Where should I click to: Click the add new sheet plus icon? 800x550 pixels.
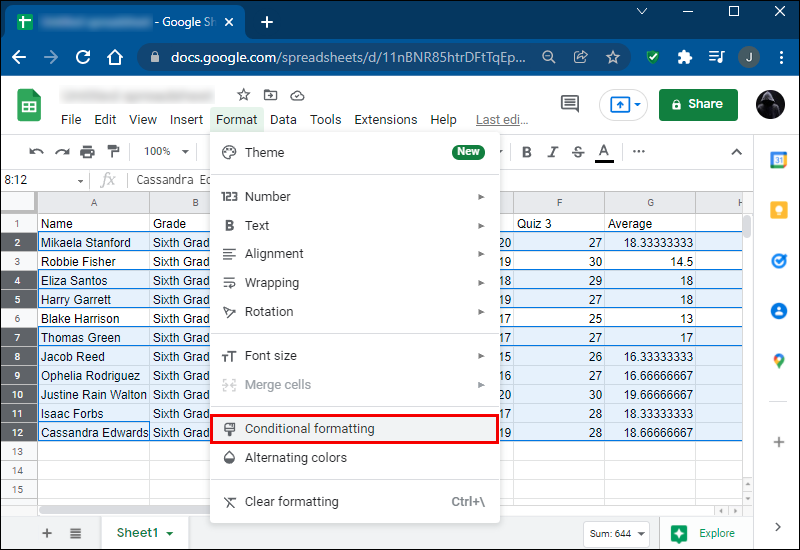click(47, 533)
